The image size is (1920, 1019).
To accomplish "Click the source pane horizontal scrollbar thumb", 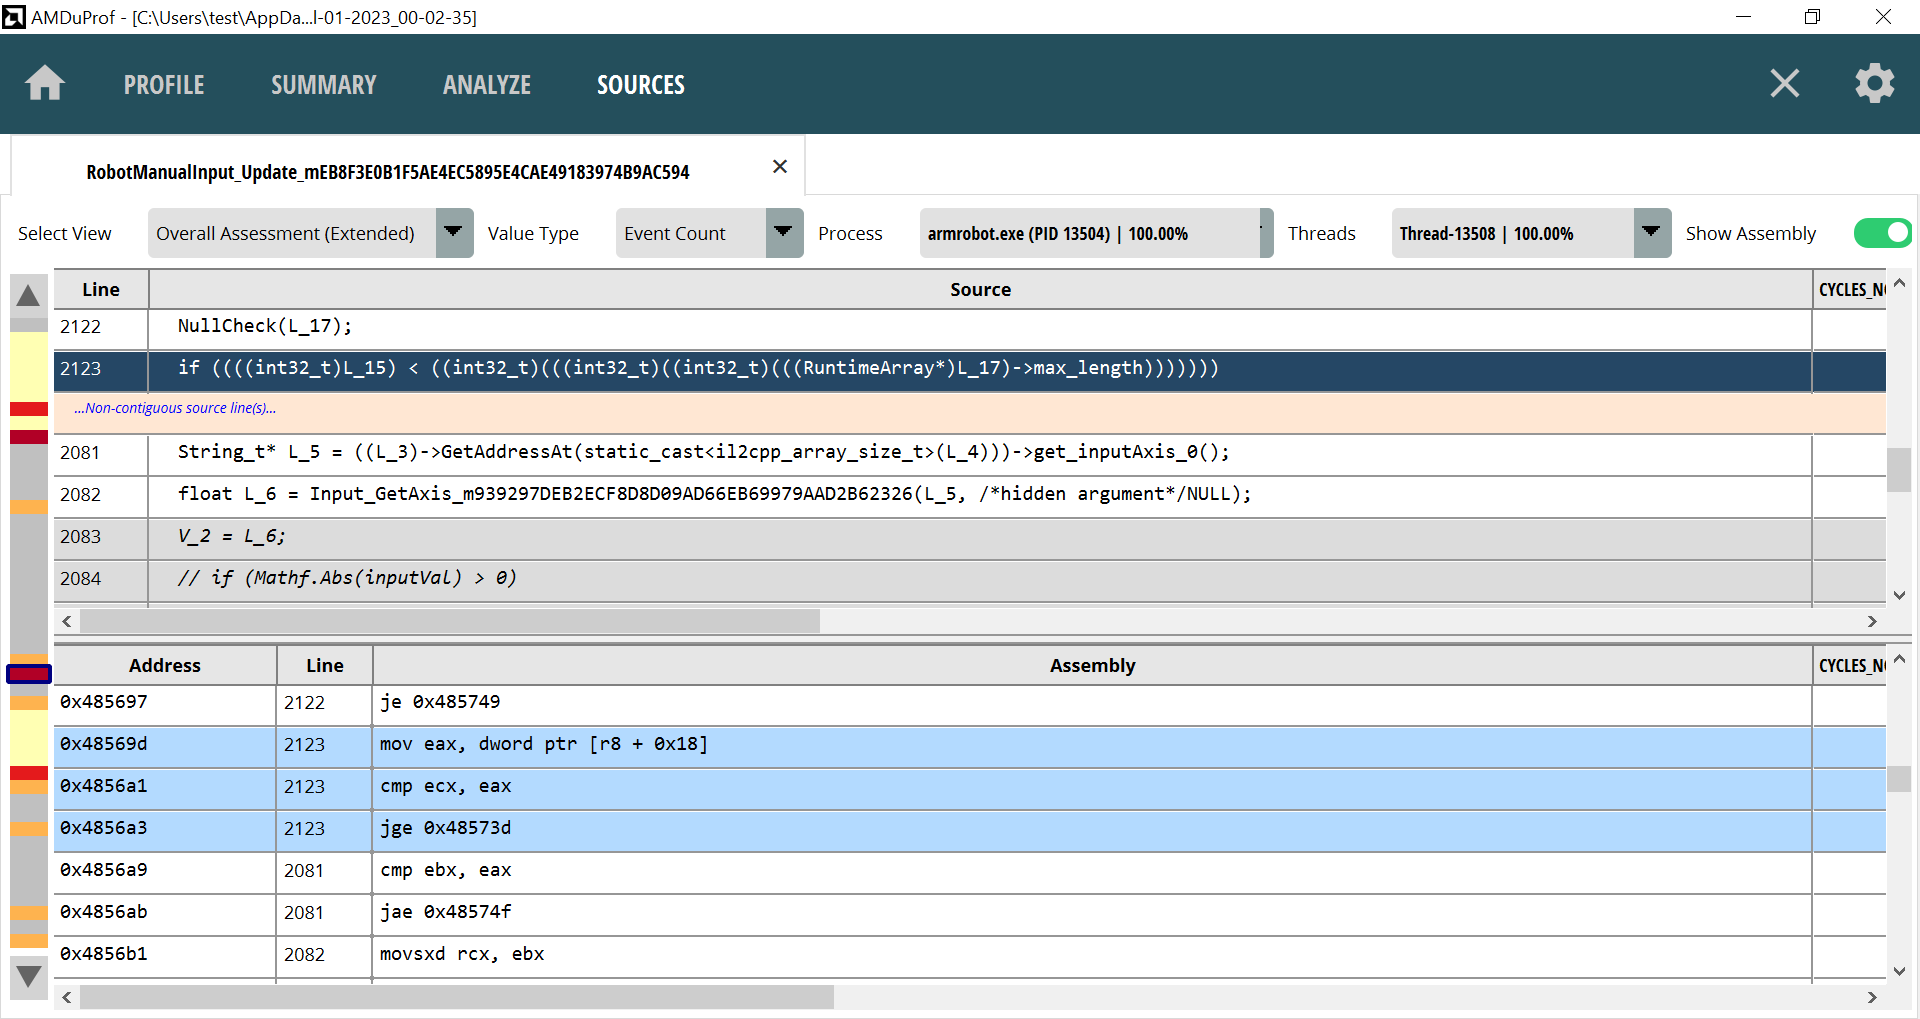I will [x=450, y=621].
